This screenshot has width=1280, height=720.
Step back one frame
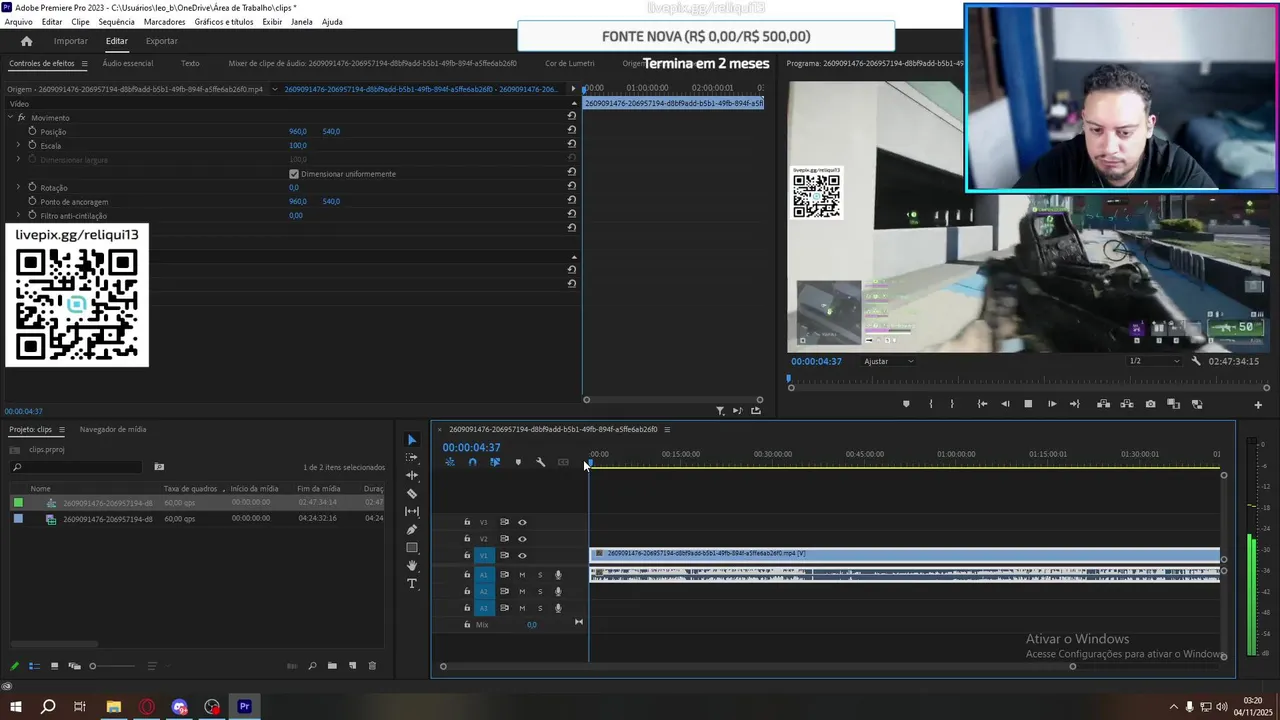[1005, 404]
